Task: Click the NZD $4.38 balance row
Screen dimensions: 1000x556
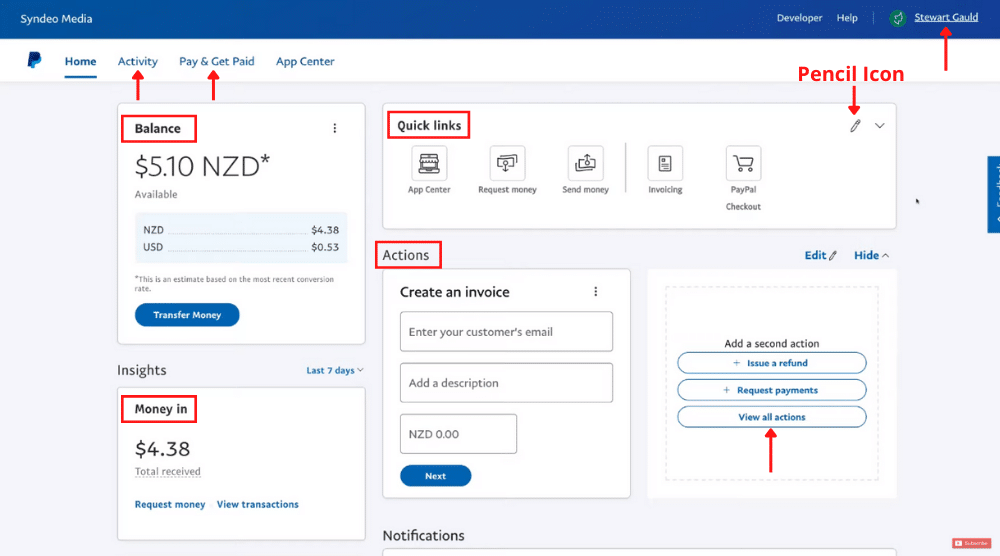Action: (241, 230)
